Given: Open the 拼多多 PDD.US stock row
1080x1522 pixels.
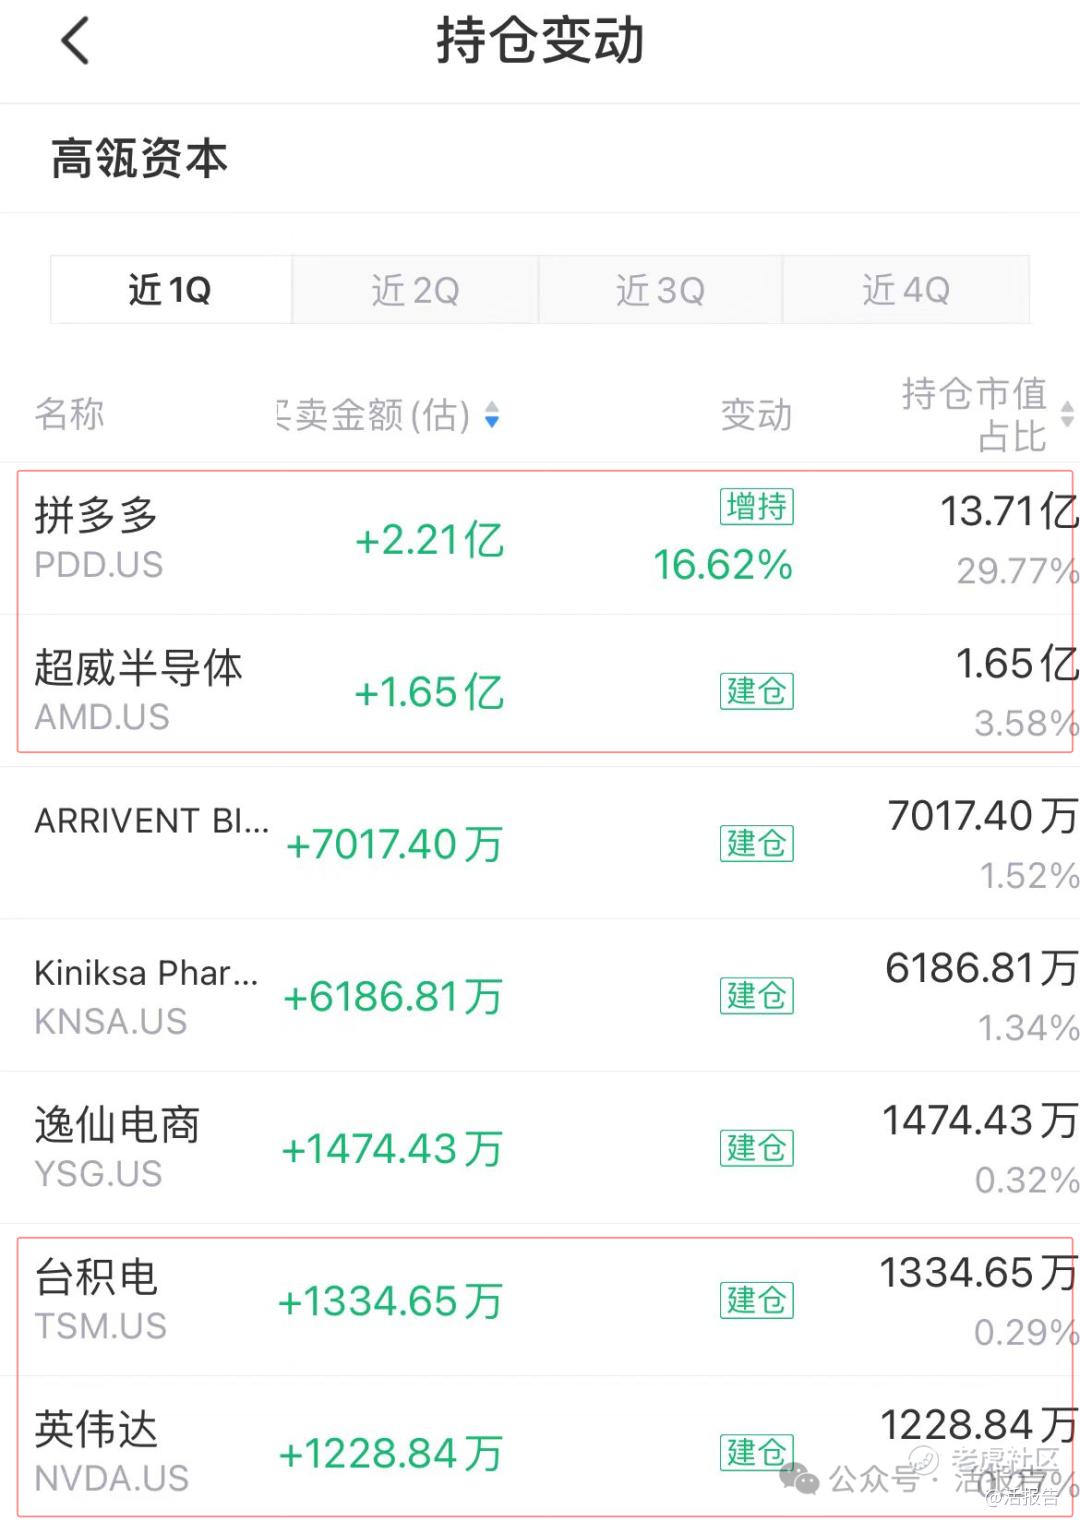Looking at the screenshot, I should [x=540, y=539].
